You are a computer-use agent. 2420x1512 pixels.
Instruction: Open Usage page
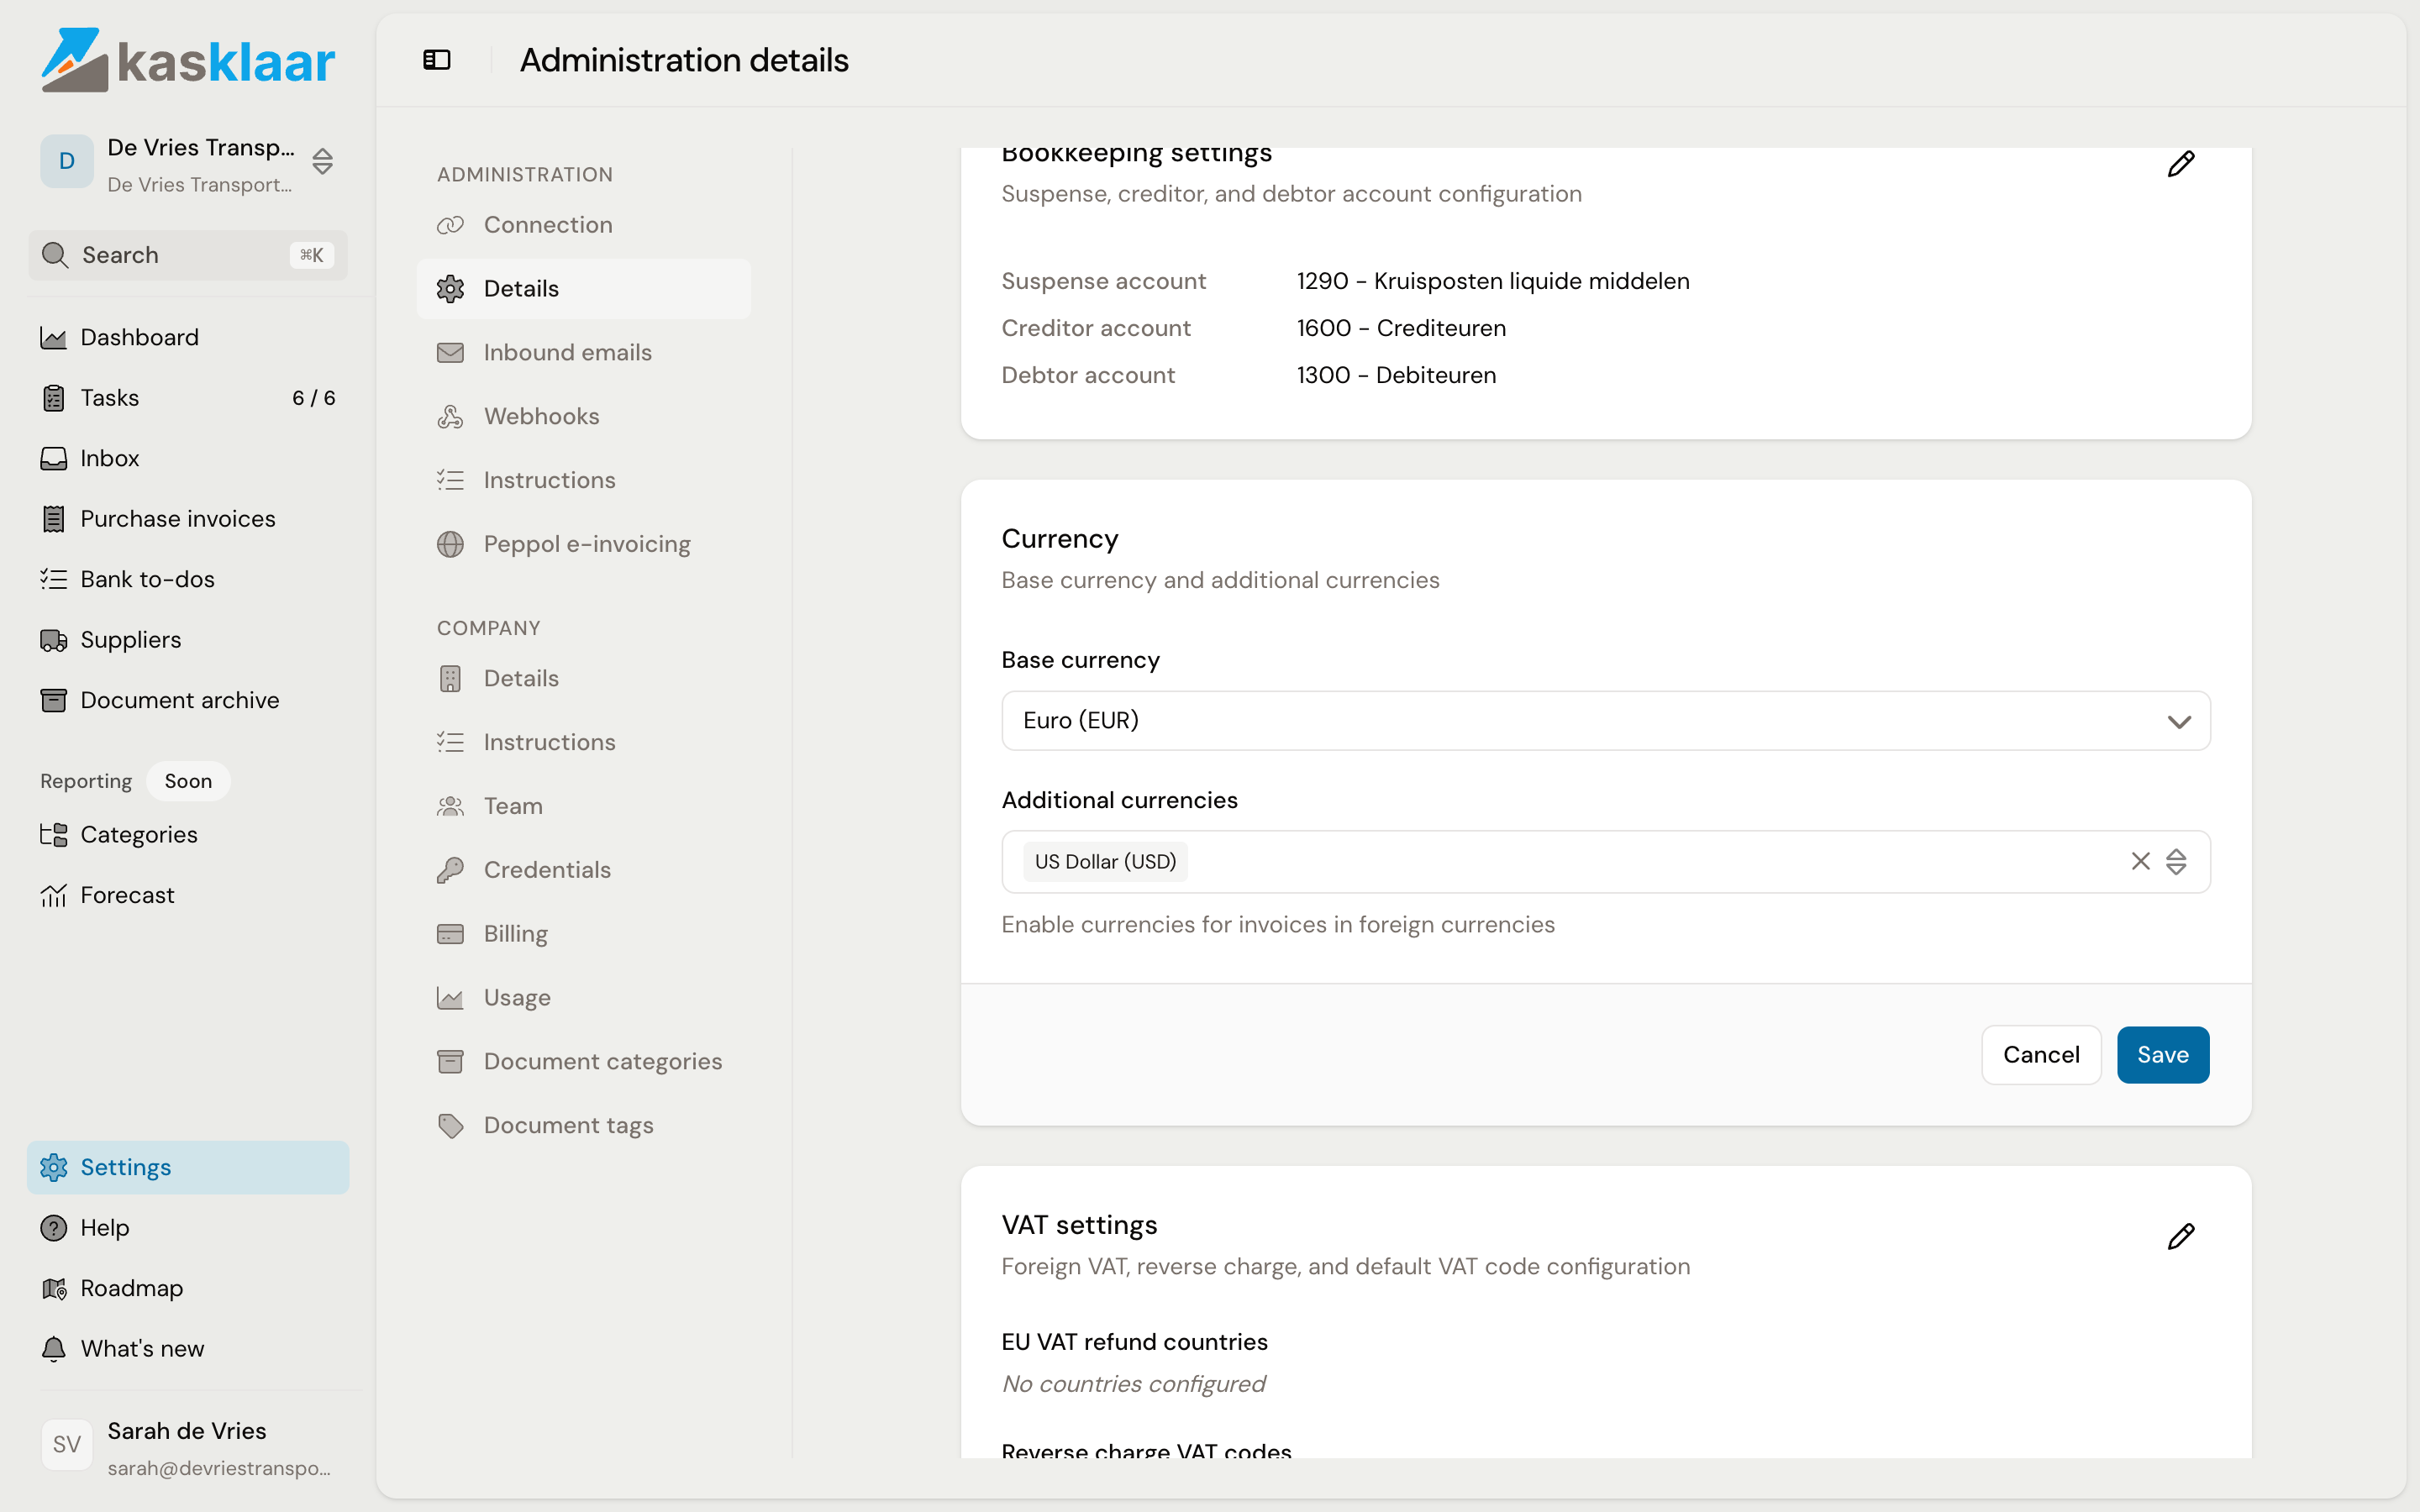click(x=584, y=998)
